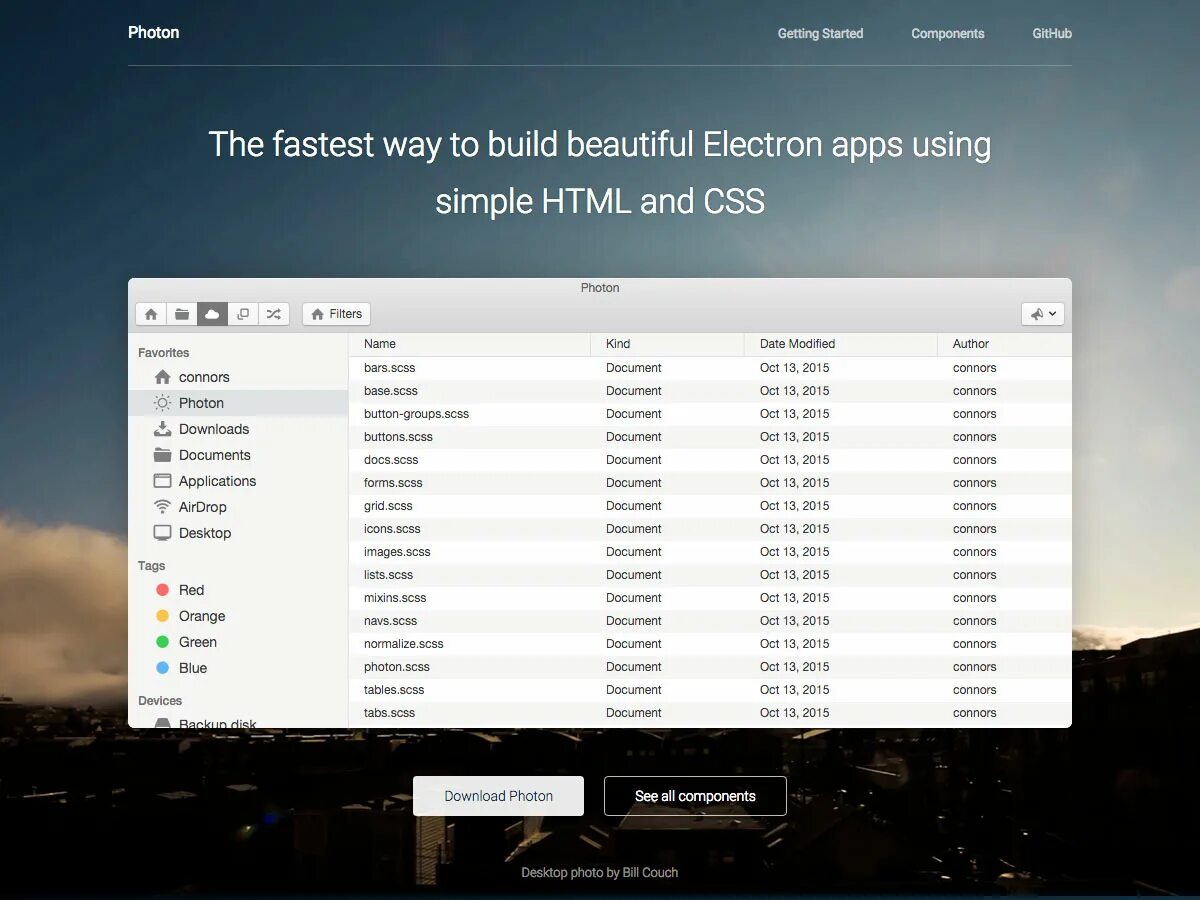The height and width of the screenshot is (900, 1200).
Task: Open the Getting Started nav link
Action: tap(820, 33)
